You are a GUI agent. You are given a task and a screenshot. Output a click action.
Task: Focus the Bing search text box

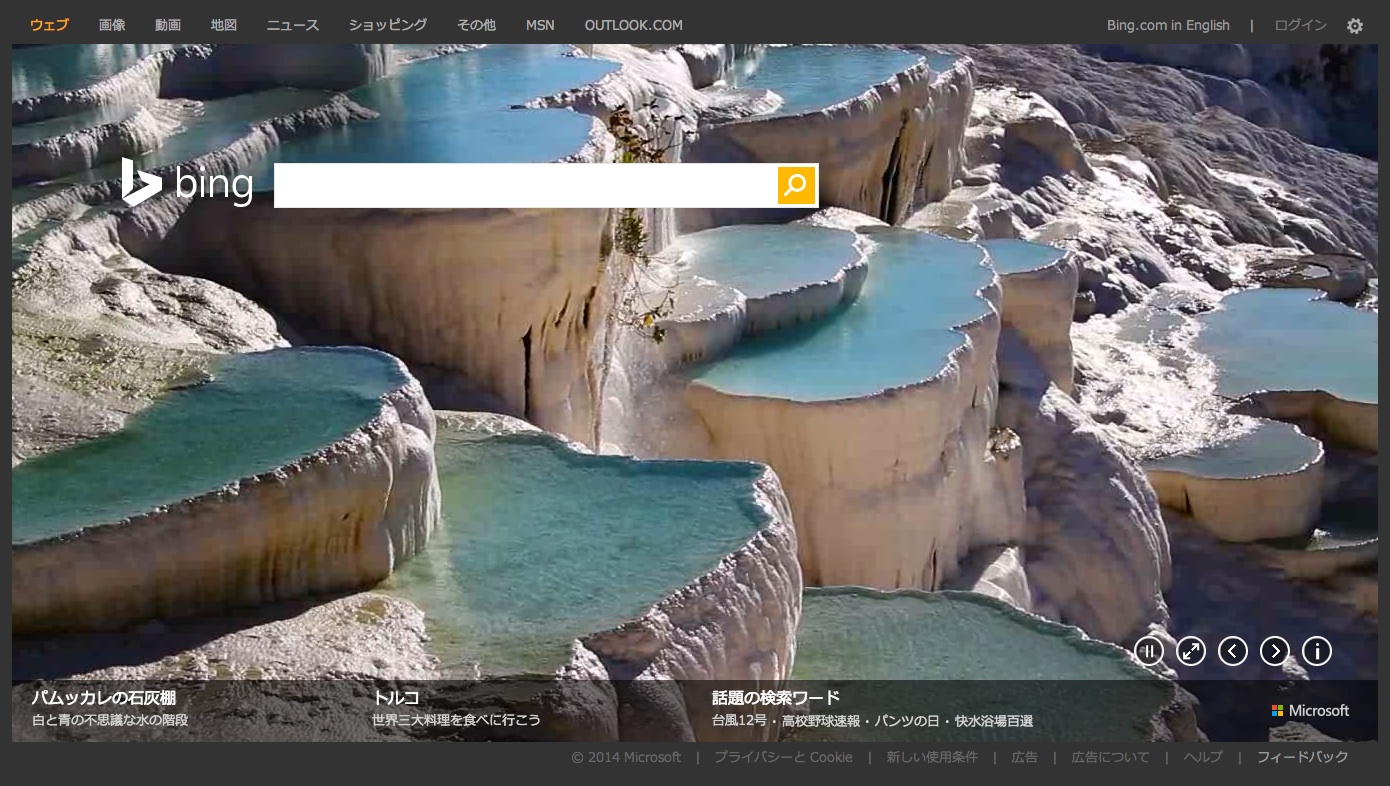(x=525, y=185)
